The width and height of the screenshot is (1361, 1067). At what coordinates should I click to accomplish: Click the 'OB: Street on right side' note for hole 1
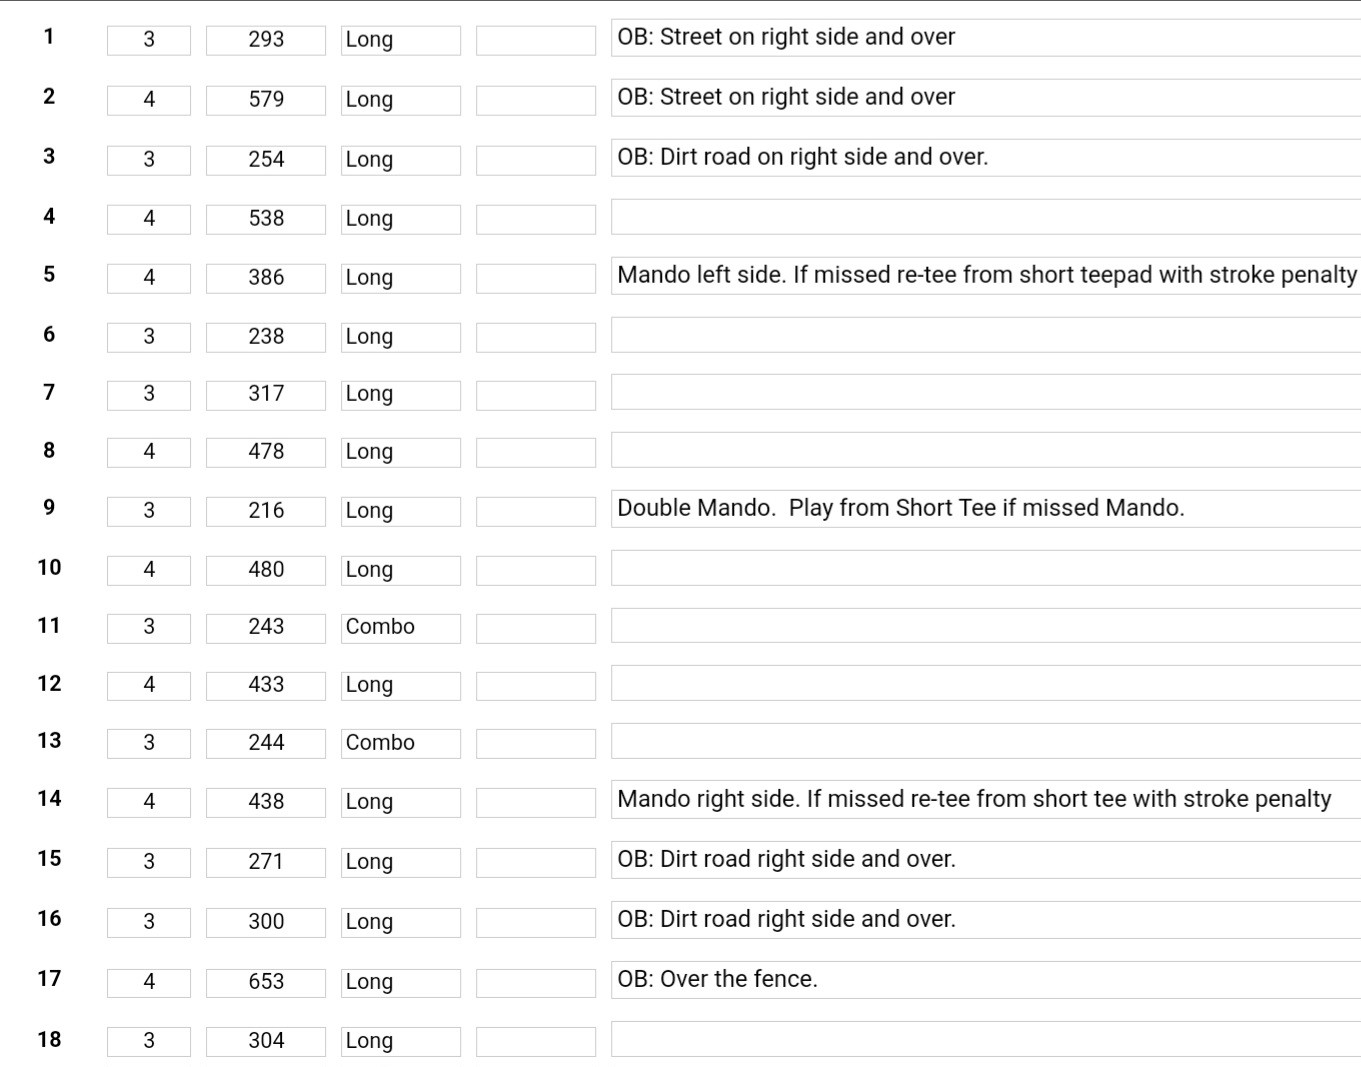(986, 38)
